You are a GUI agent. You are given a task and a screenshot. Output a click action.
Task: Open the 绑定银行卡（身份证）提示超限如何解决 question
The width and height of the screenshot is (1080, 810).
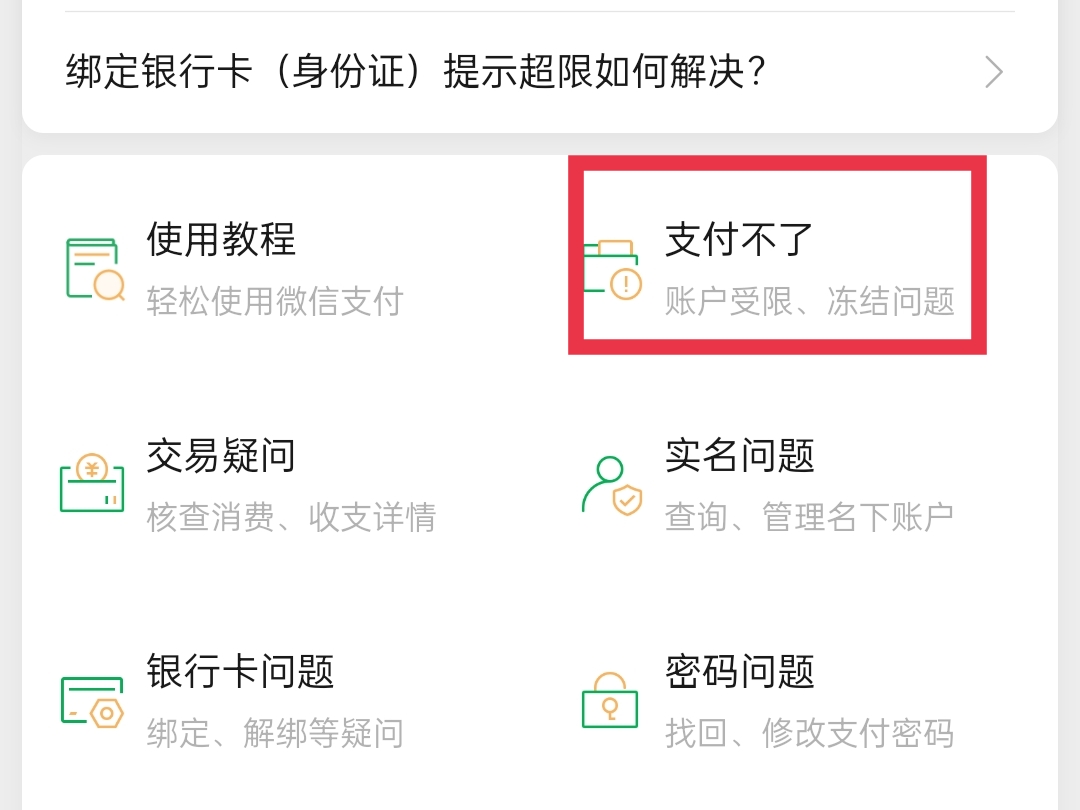(416, 72)
